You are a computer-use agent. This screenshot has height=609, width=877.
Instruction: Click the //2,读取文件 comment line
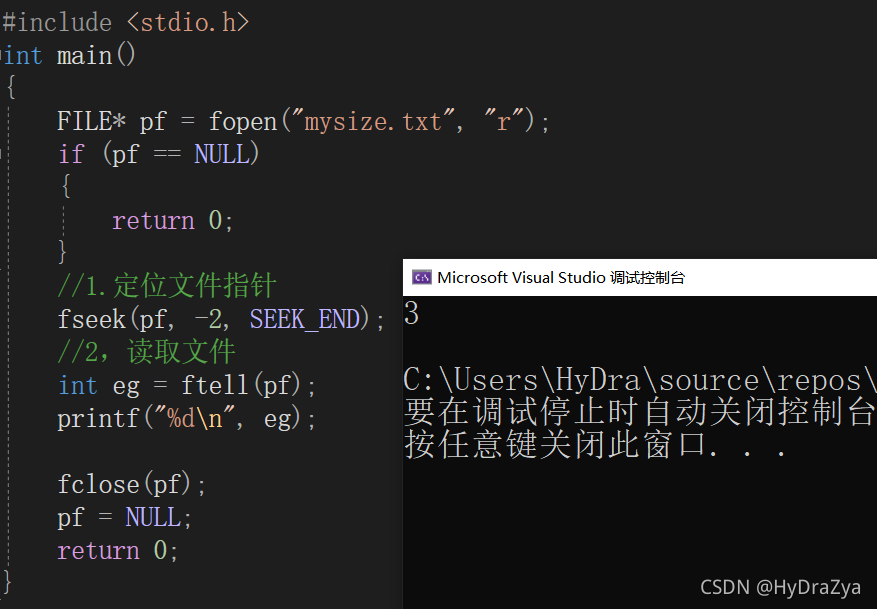click(146, 352)
